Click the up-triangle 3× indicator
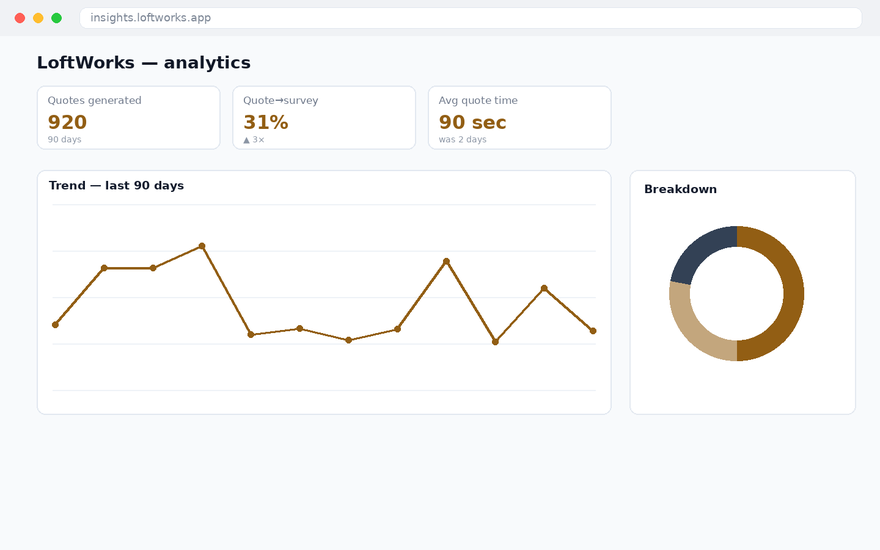The height and width of the screenshot is (550, 880). coord(254,140)
